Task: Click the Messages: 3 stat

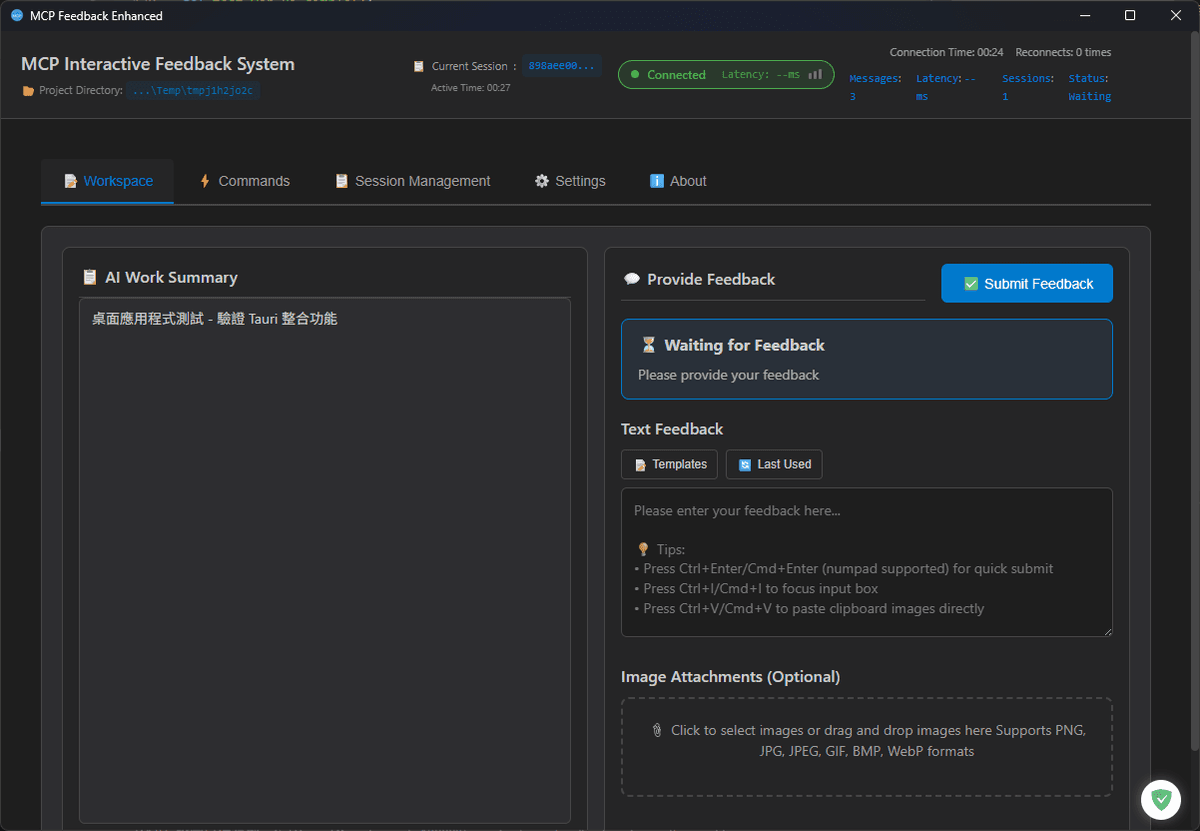Action: click(875, 87)
